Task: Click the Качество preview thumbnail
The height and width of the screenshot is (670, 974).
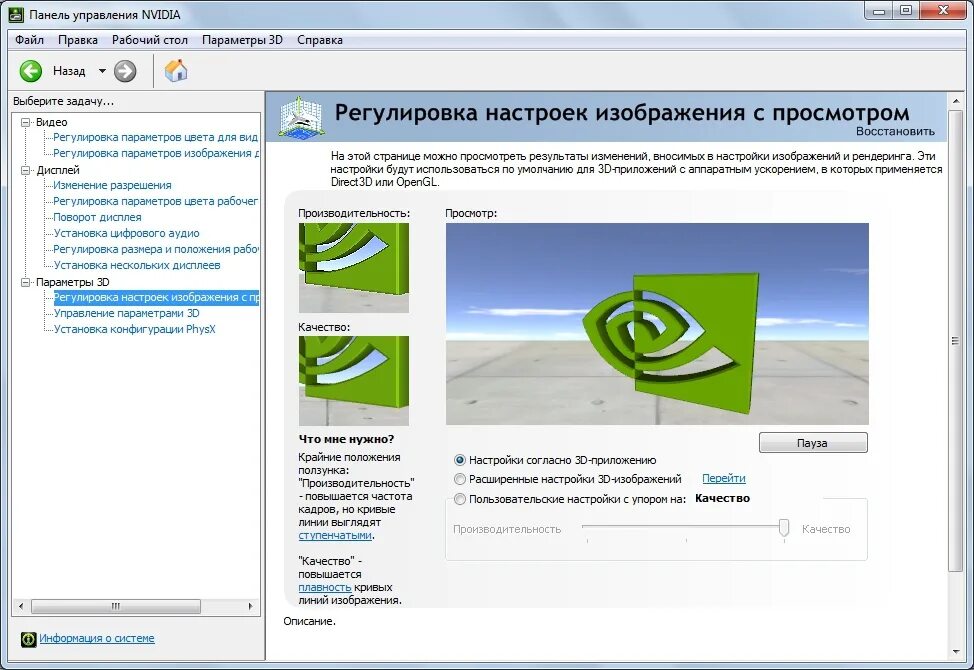Action: (x=353, y=381)
